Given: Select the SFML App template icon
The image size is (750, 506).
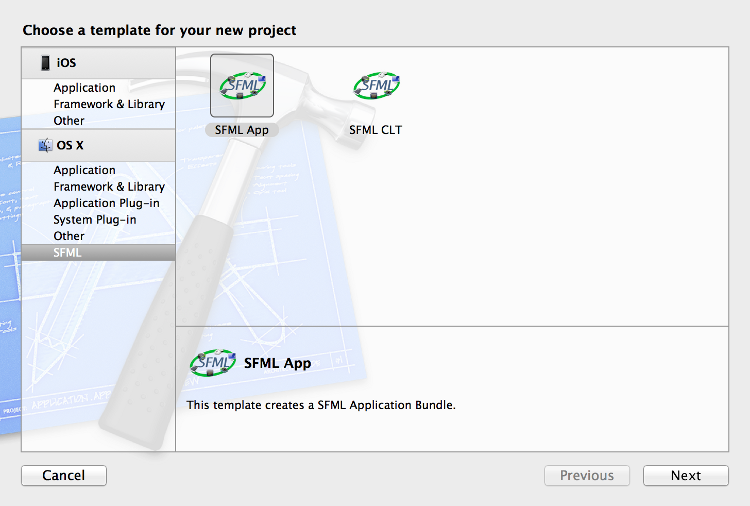Looking at the screenshot, I should pyautogui.click(x=242, y=86).
